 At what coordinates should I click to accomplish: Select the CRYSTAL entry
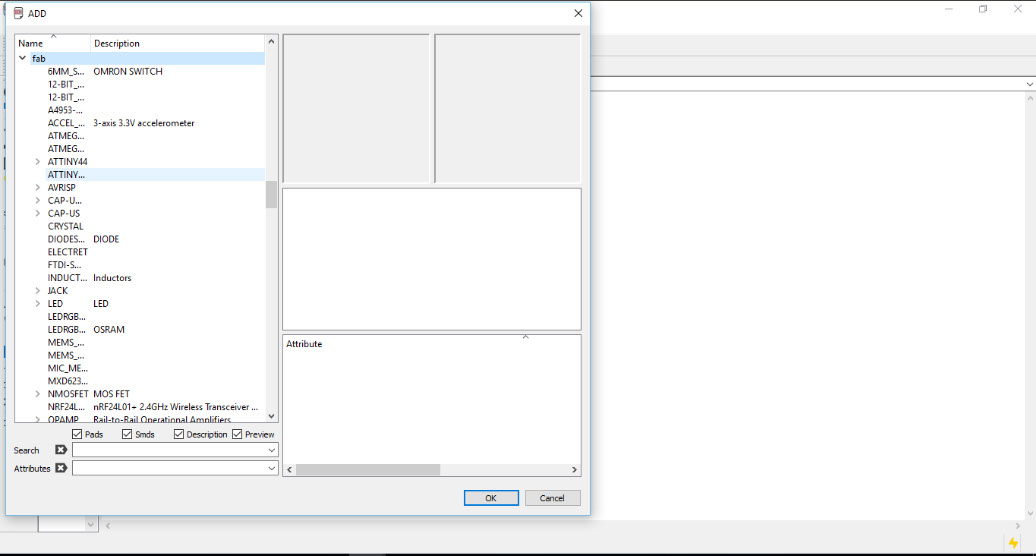(155, 226)
